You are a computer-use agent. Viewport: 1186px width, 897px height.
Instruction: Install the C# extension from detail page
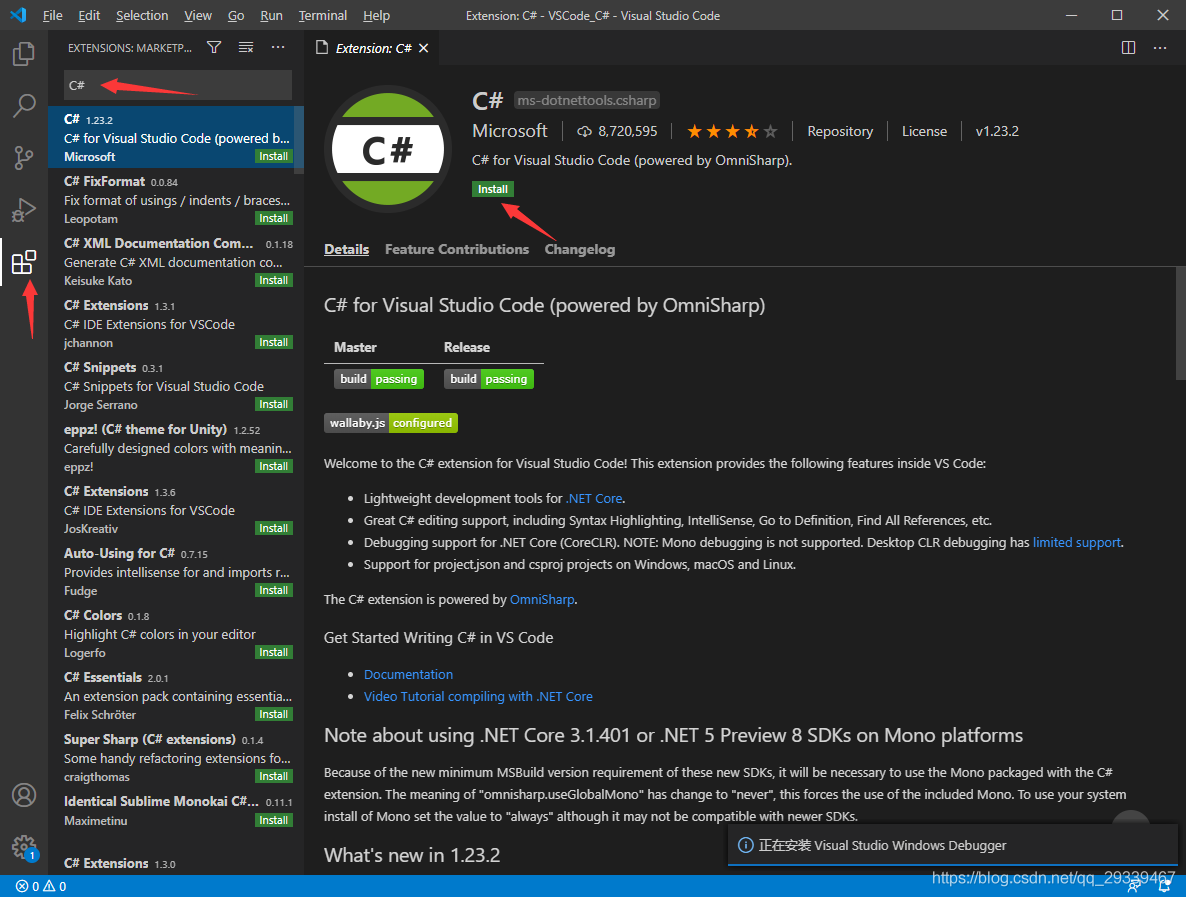click(492, 189)
